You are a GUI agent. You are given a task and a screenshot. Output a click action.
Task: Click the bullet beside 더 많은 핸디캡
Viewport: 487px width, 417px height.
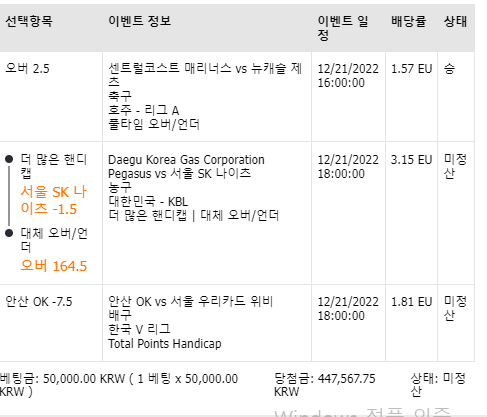coord(9,159)
